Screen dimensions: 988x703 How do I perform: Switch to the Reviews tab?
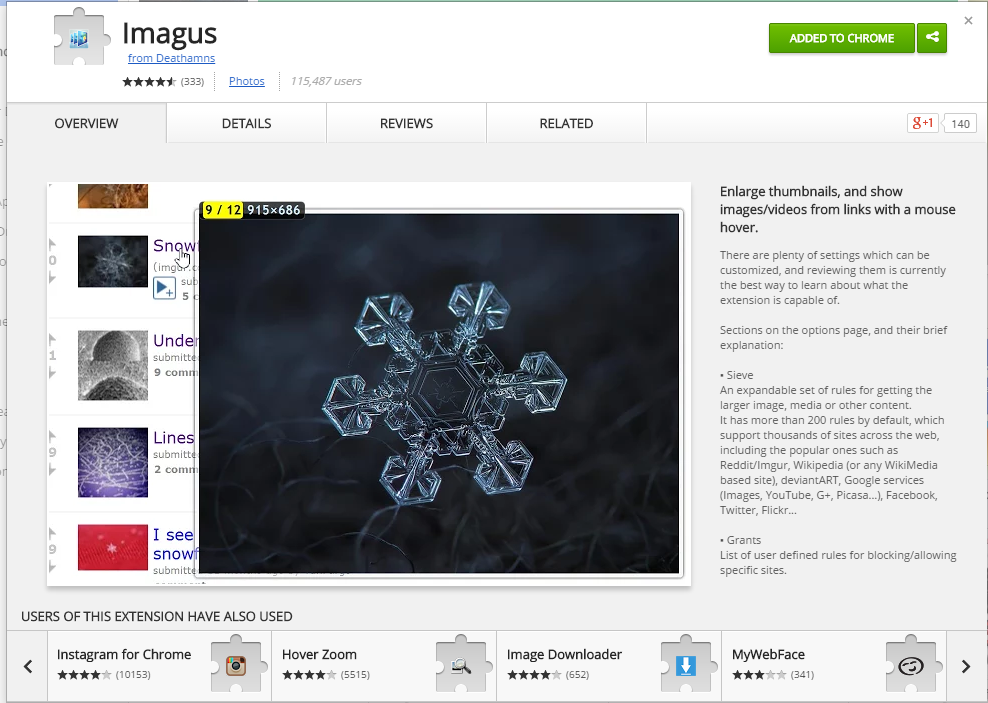406,123
